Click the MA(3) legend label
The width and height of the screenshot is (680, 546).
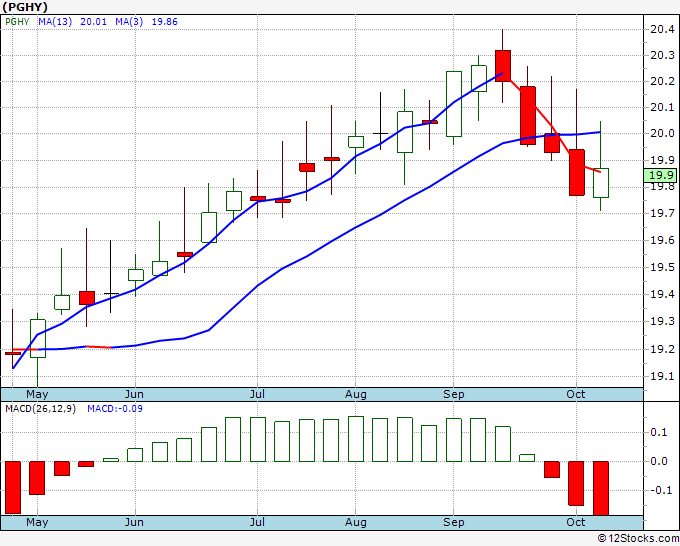pos(129,22)
